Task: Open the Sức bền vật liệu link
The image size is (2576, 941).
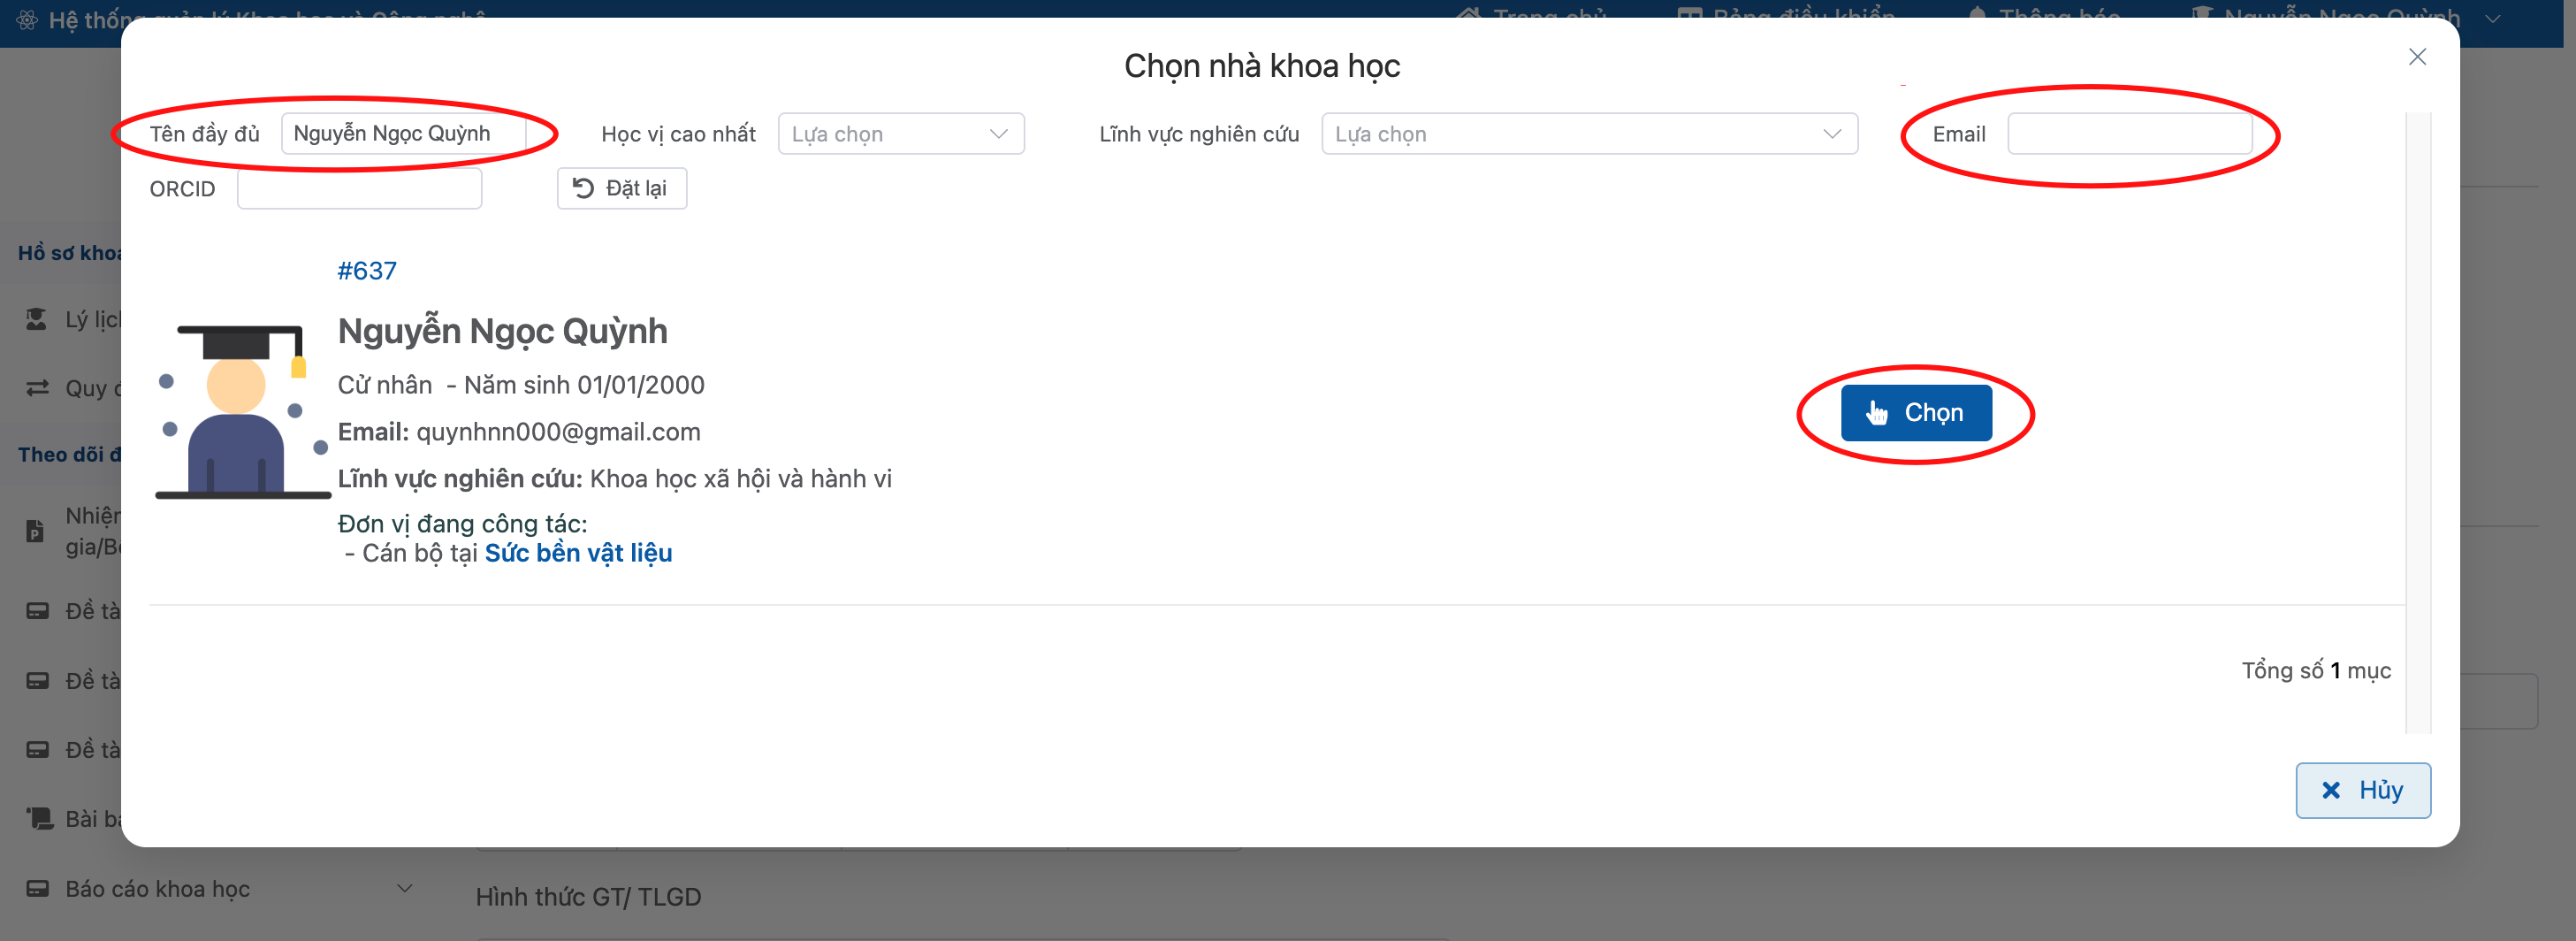Action: point(578,553)
